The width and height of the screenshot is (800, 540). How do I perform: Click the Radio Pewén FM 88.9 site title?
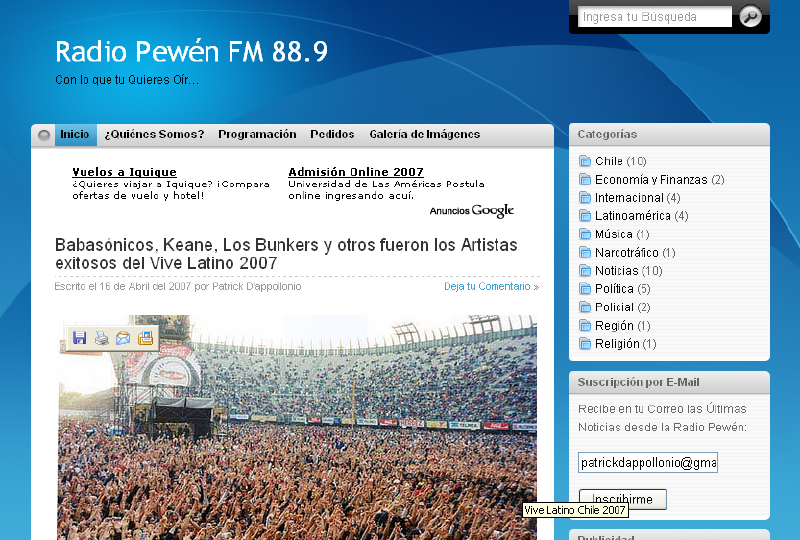(191, 52)
